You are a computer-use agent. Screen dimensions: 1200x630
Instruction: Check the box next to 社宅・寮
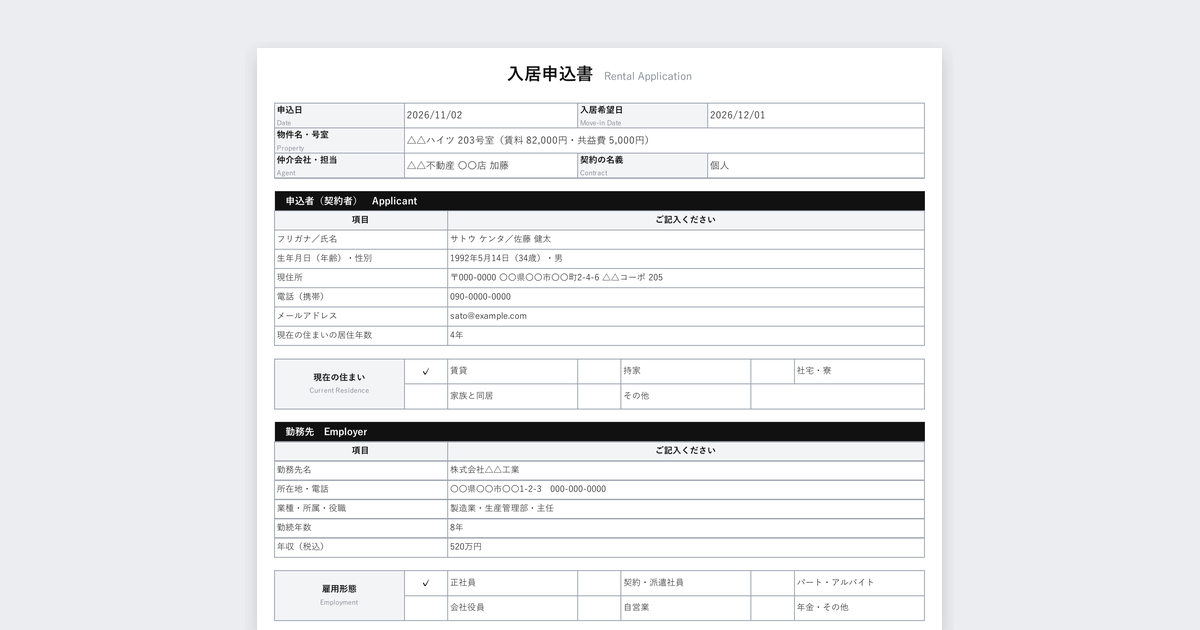click(772, 371)
